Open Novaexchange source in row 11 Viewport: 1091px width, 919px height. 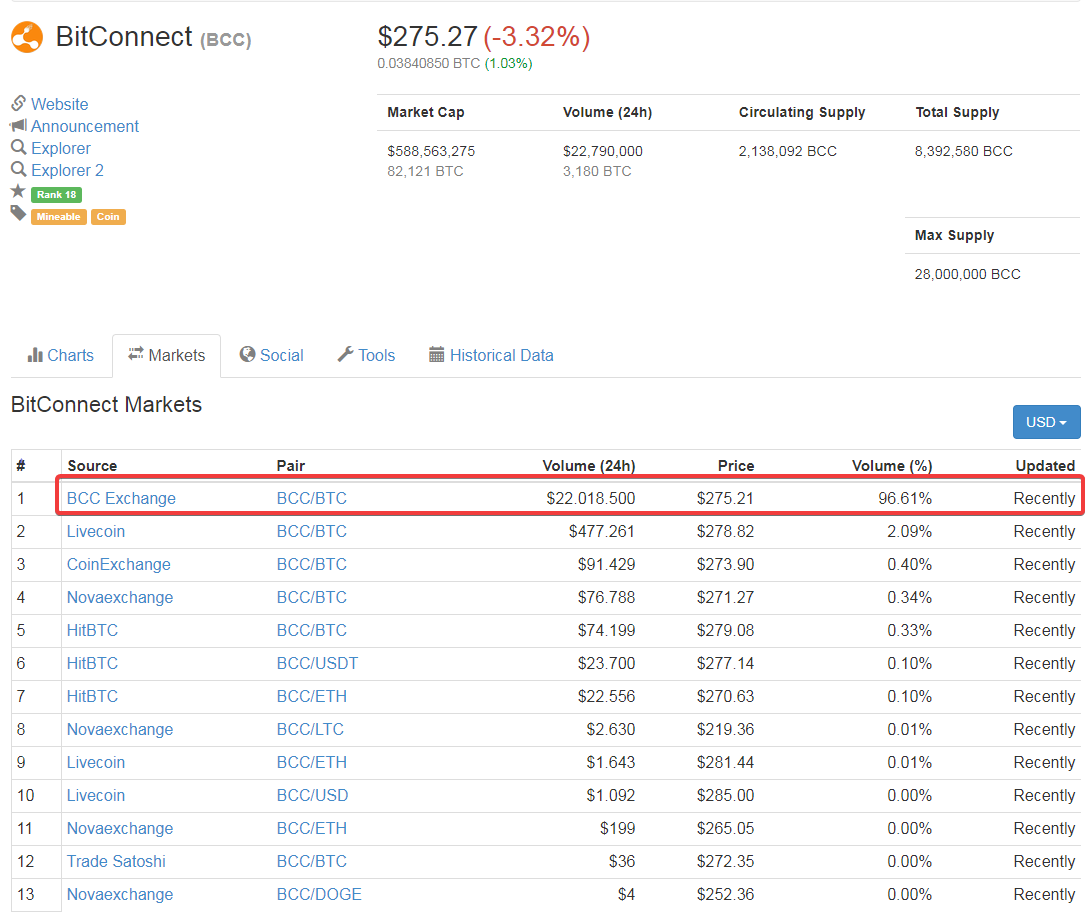pos(120,829)
